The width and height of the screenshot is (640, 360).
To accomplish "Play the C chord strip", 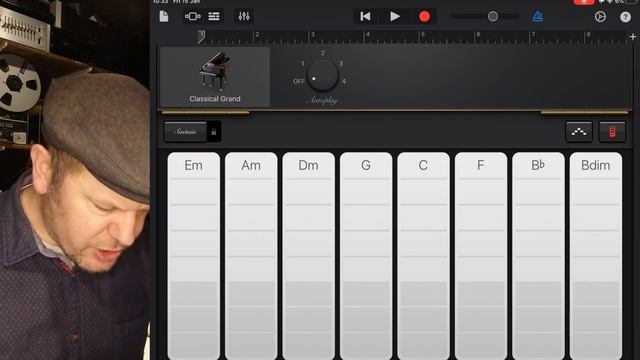I will pos(423,256).
